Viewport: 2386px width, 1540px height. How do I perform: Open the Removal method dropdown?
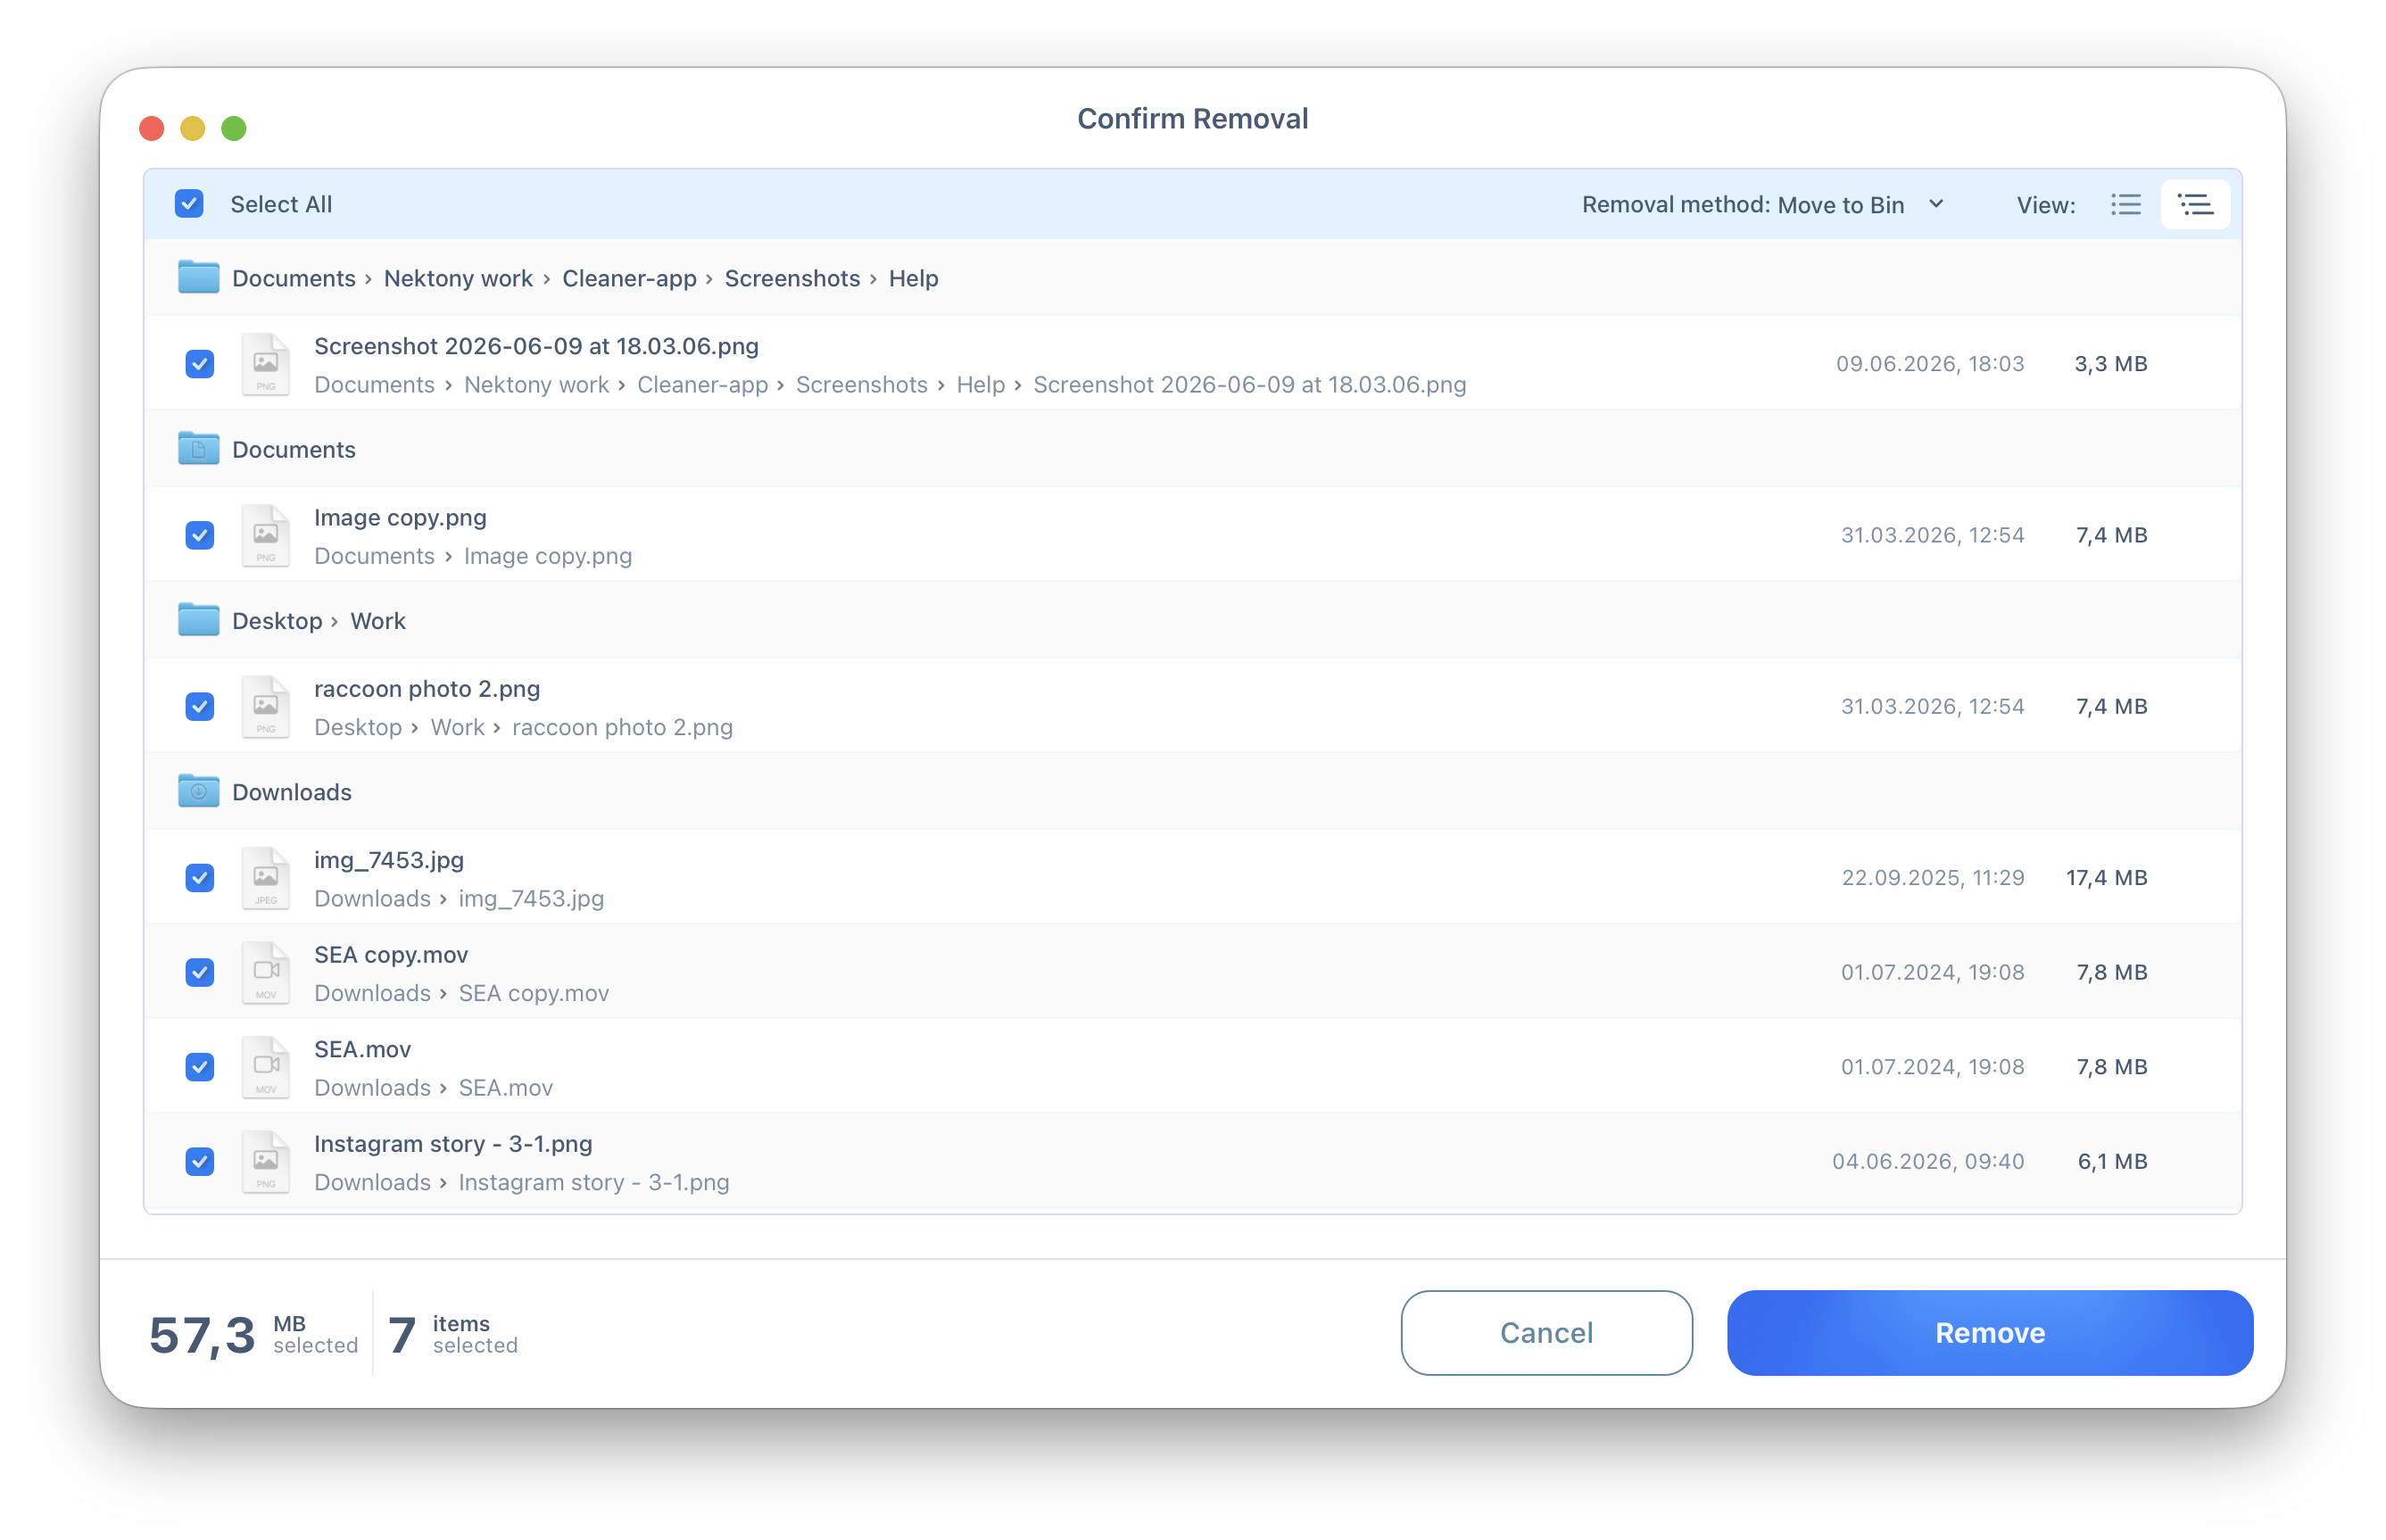1762,205
